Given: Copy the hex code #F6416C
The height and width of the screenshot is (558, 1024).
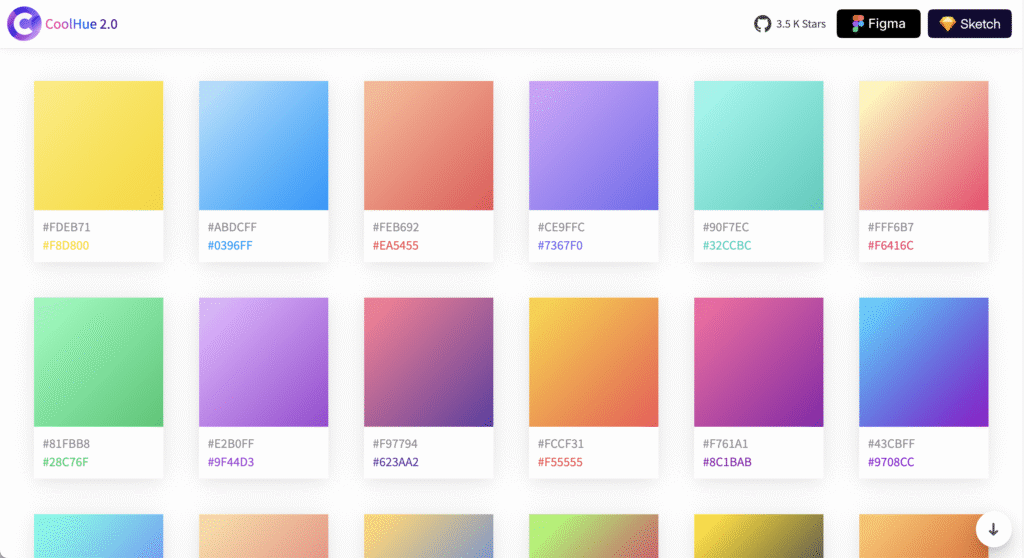Looking at the screenshot, I should tap(891, 246).
